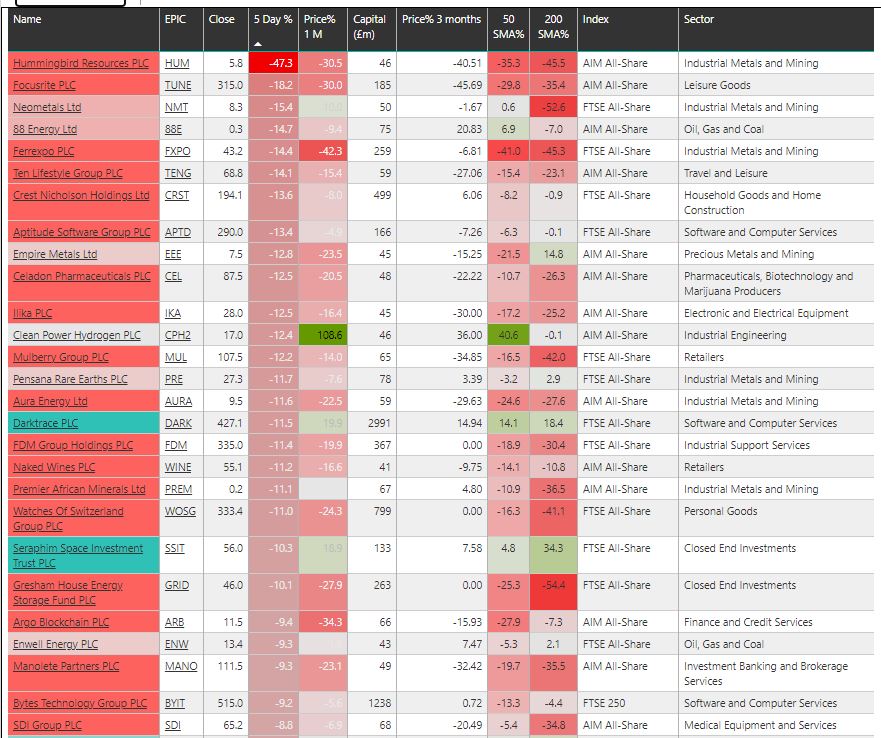Click the FXPO ticker link
This screenshot has height=738, width=881.
(177, 151)
